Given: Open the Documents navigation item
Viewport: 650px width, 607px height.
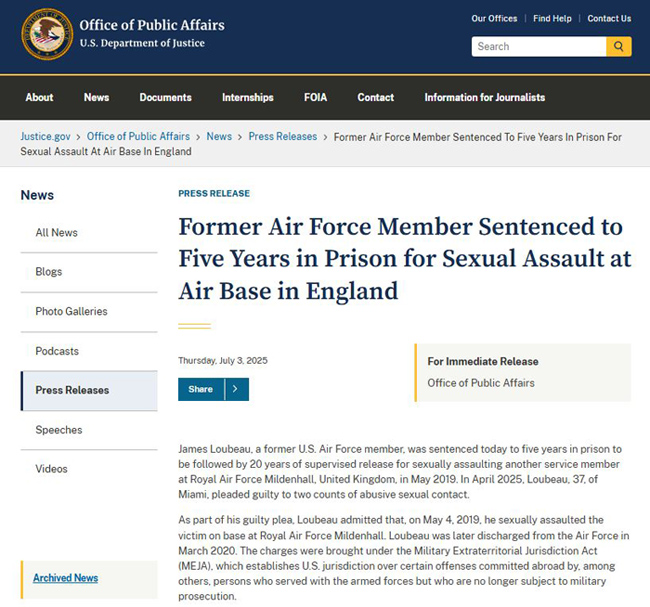Looking at the screenshot, I should [x=165, y=97].
